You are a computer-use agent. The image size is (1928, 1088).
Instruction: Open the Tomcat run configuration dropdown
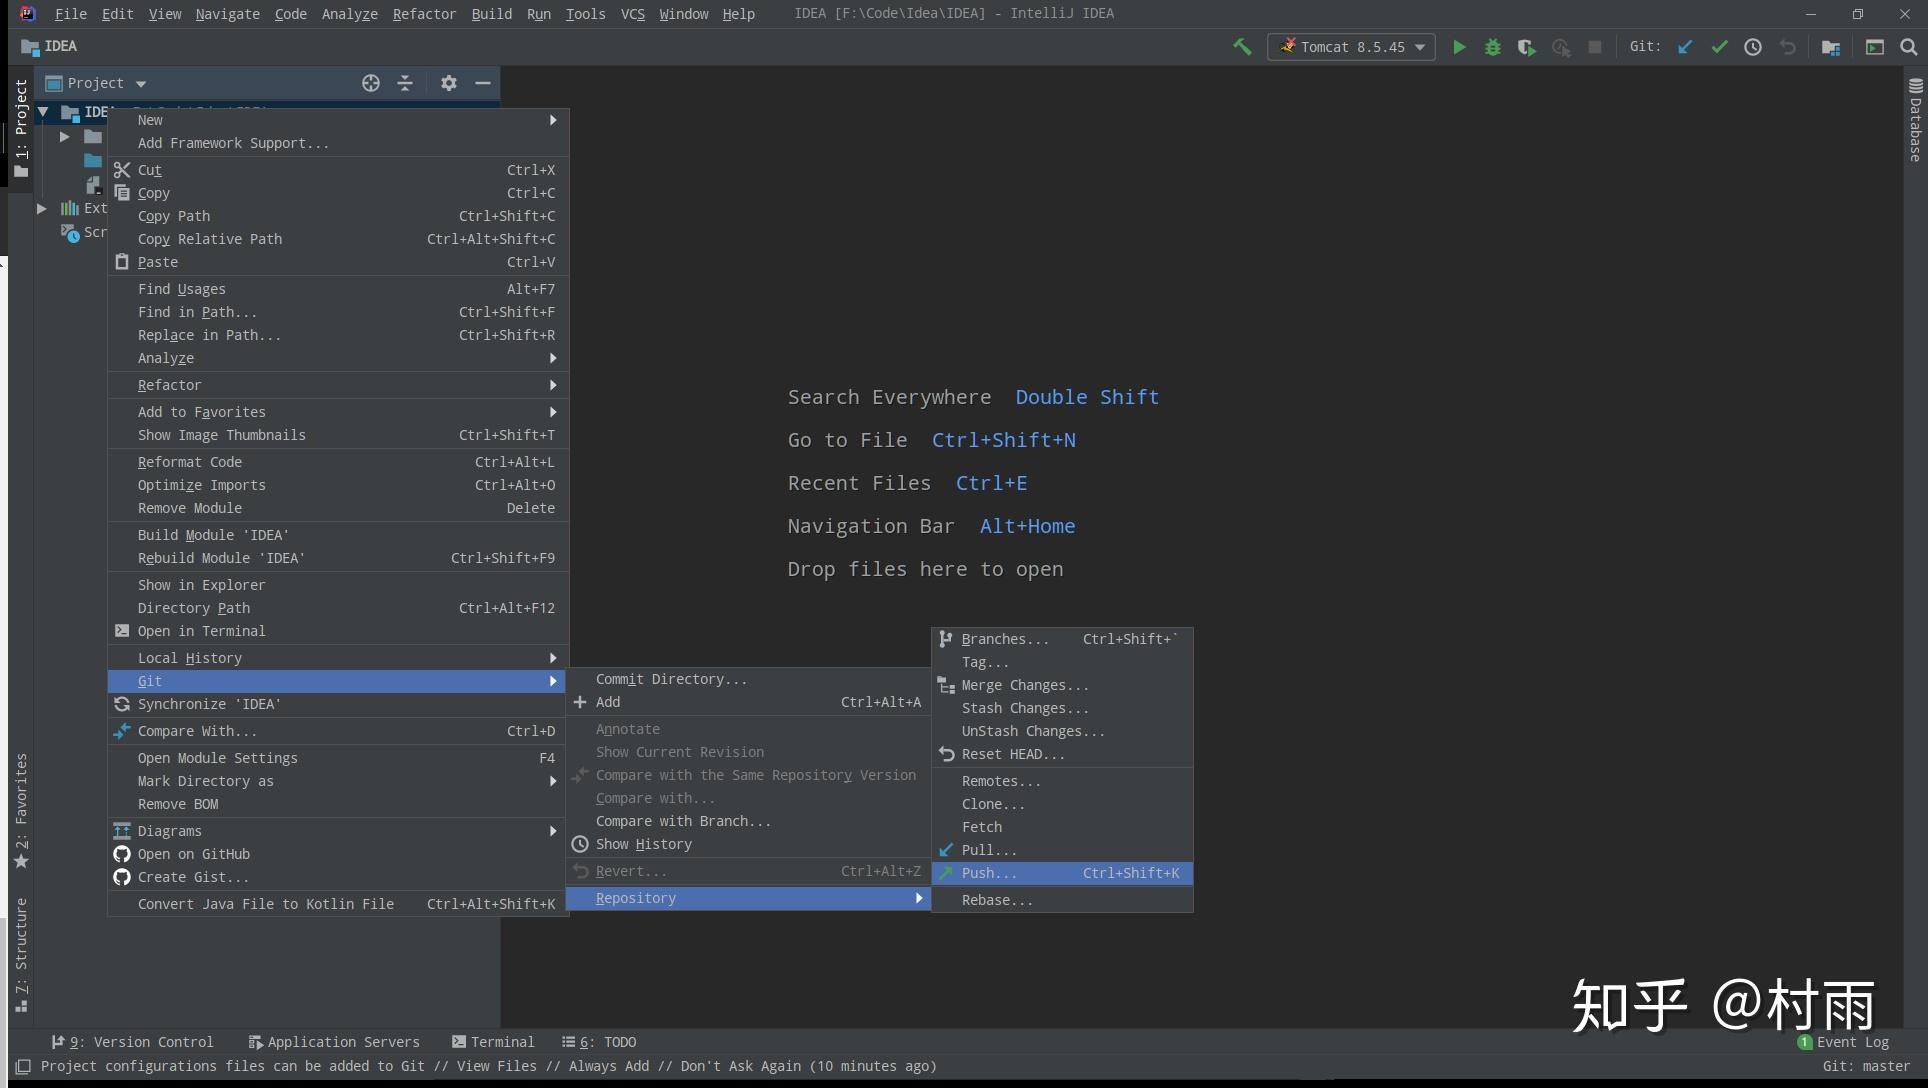[x=1421, y=47]
